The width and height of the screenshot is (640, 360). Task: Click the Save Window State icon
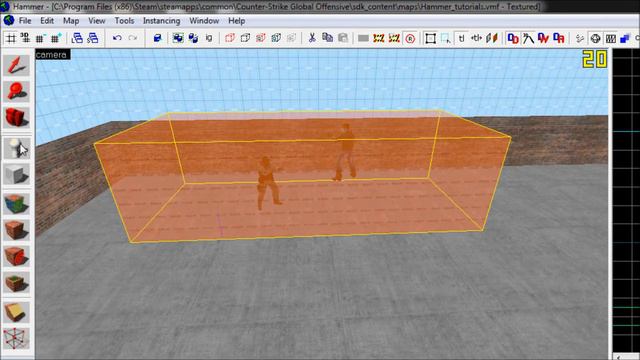click(x=93, y=38)
